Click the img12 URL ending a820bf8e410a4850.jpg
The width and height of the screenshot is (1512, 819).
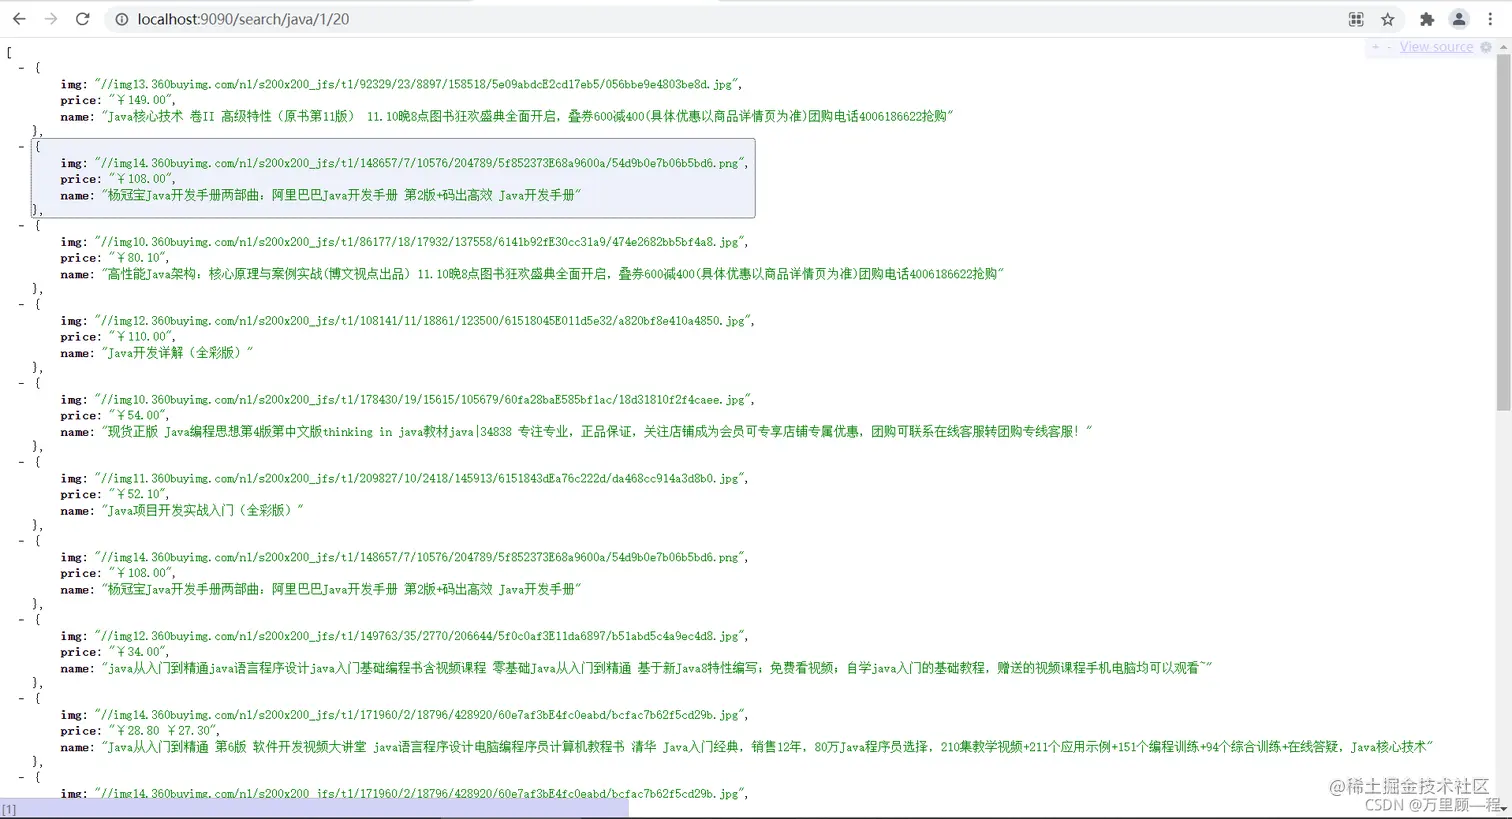423,321
